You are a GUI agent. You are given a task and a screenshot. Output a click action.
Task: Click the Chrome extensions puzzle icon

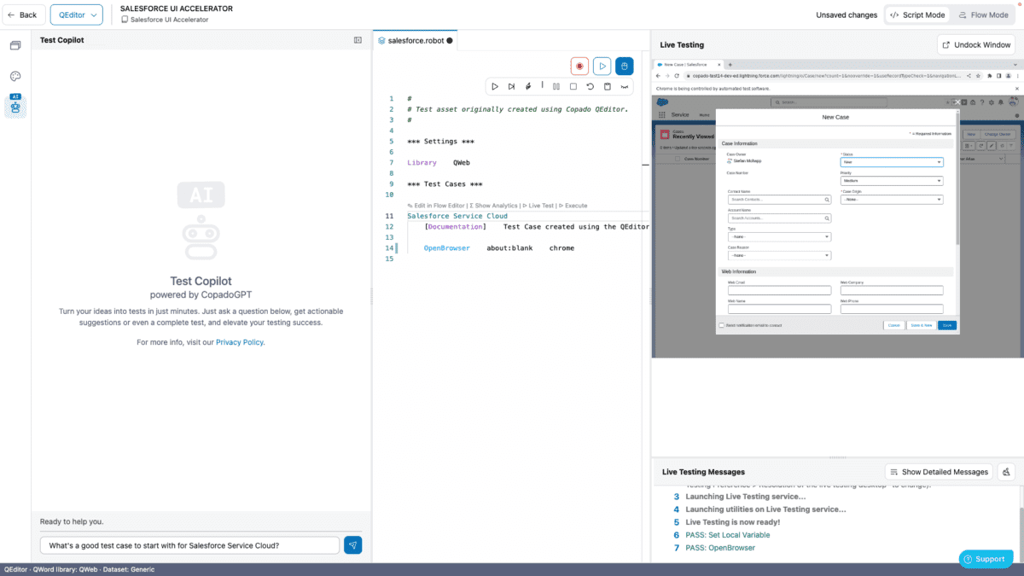989,76
